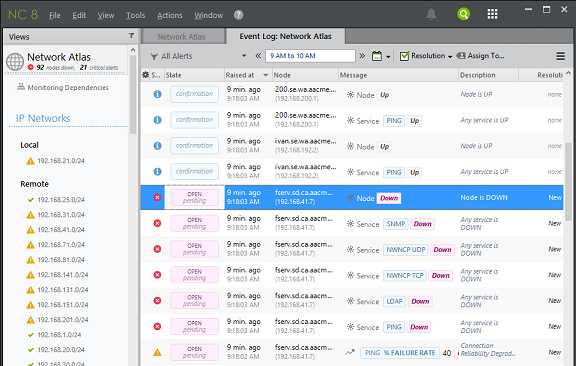This screenshot has height=366, width=576.
Task: Click the info icon on 200.se.wa Node Up row
Action: (x=157, y=94)
